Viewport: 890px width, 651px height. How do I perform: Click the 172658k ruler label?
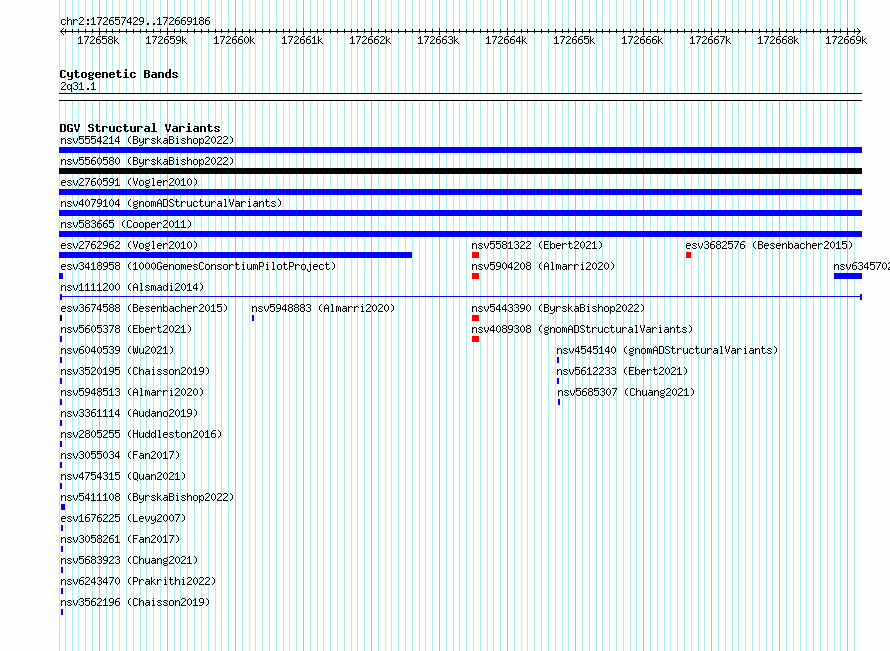click(98, 40)
